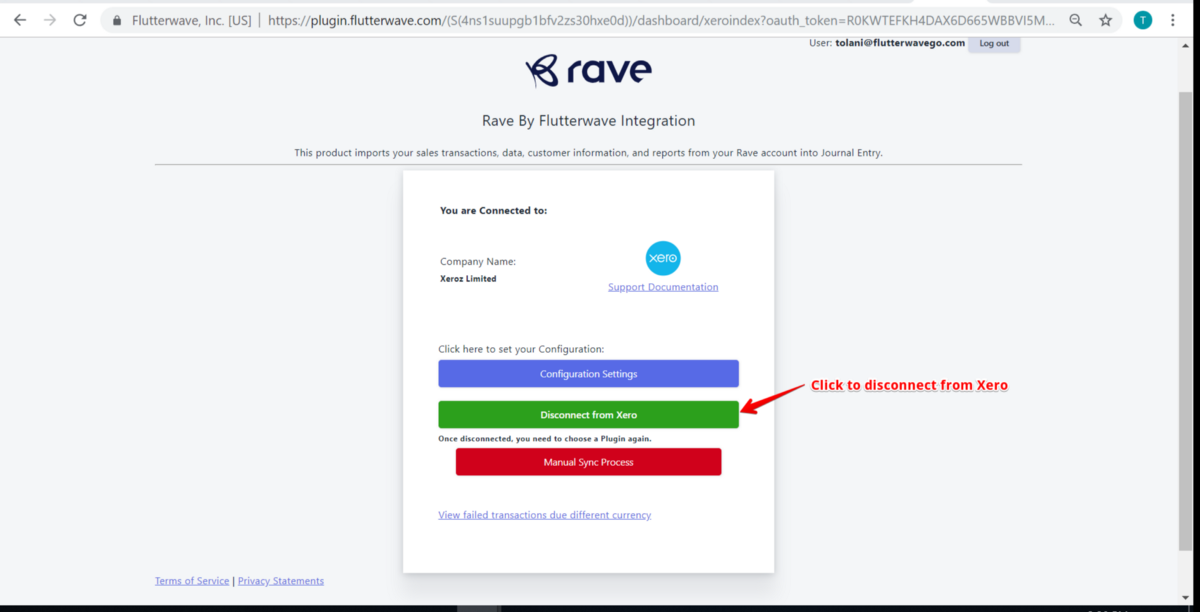Click the product description sentence below heading
The image size is (1200, 612).
coord(588,153)
